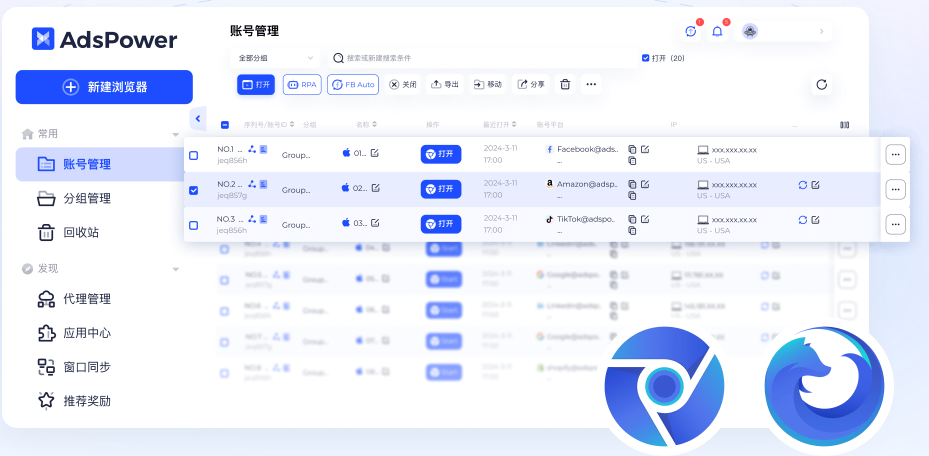Open the toolbar more options ellipsis
This screenshot has width=929, height=456.
591,85
